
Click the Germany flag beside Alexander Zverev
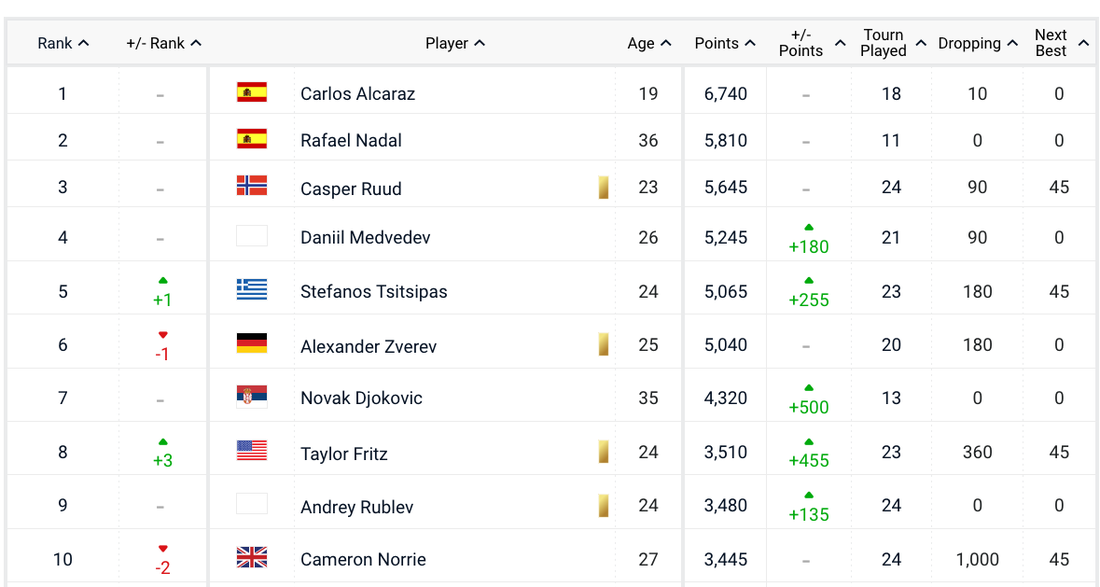pos(252,344)
